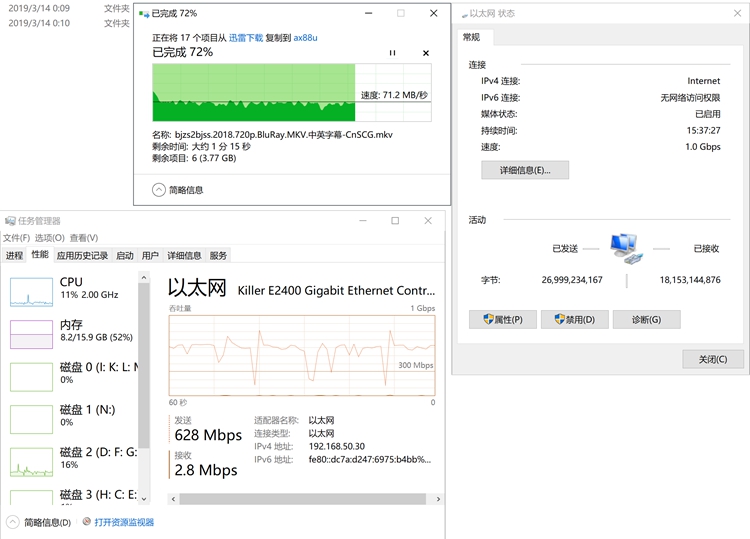Click the 15:37:27 duration value

click(x=704, y=131)
